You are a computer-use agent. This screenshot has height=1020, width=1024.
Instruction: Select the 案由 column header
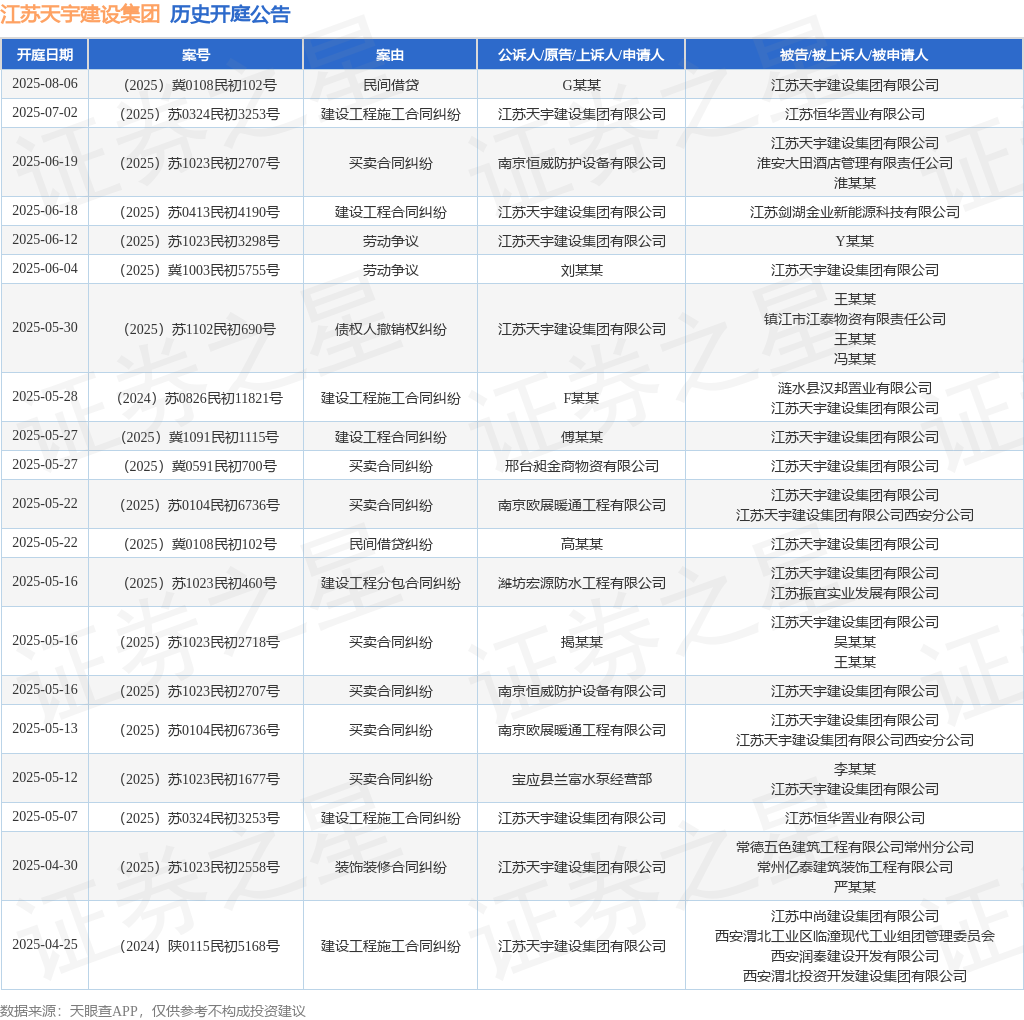coord(390,55)
